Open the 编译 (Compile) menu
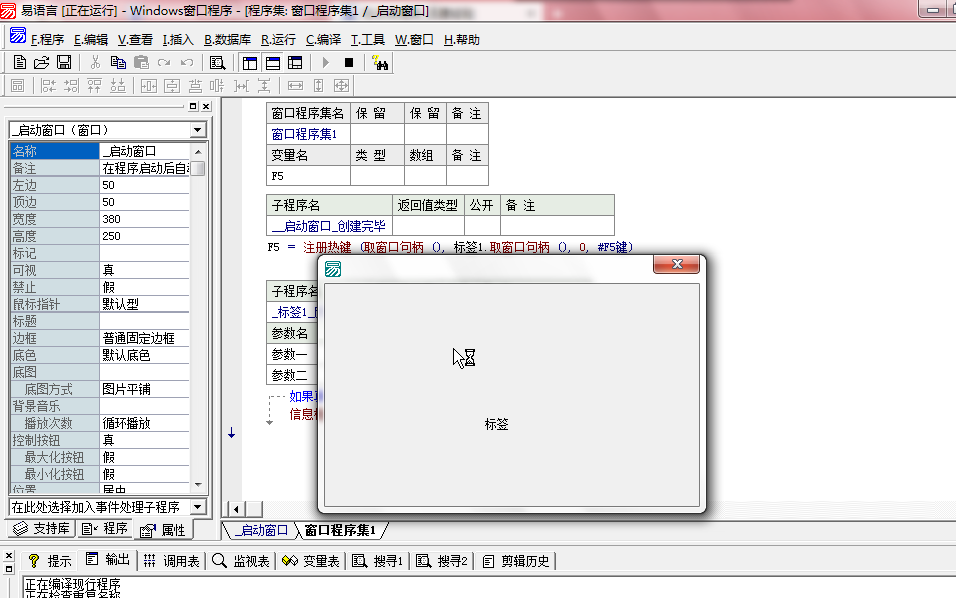The height and width of the screenshot is (598, 956). tap(323, 40)
